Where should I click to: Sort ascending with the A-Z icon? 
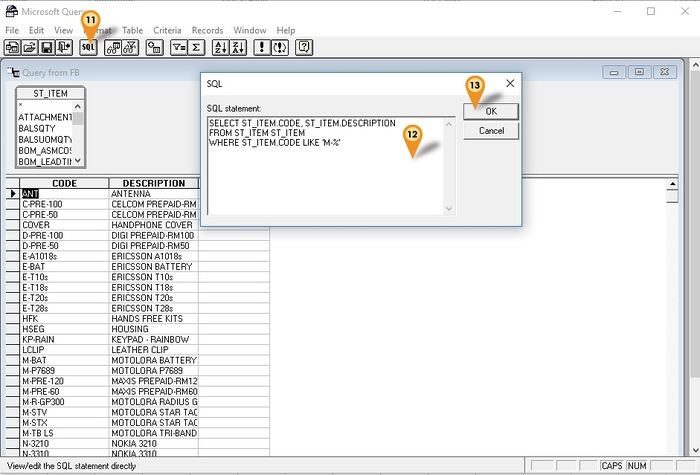(x=221, y=47)
